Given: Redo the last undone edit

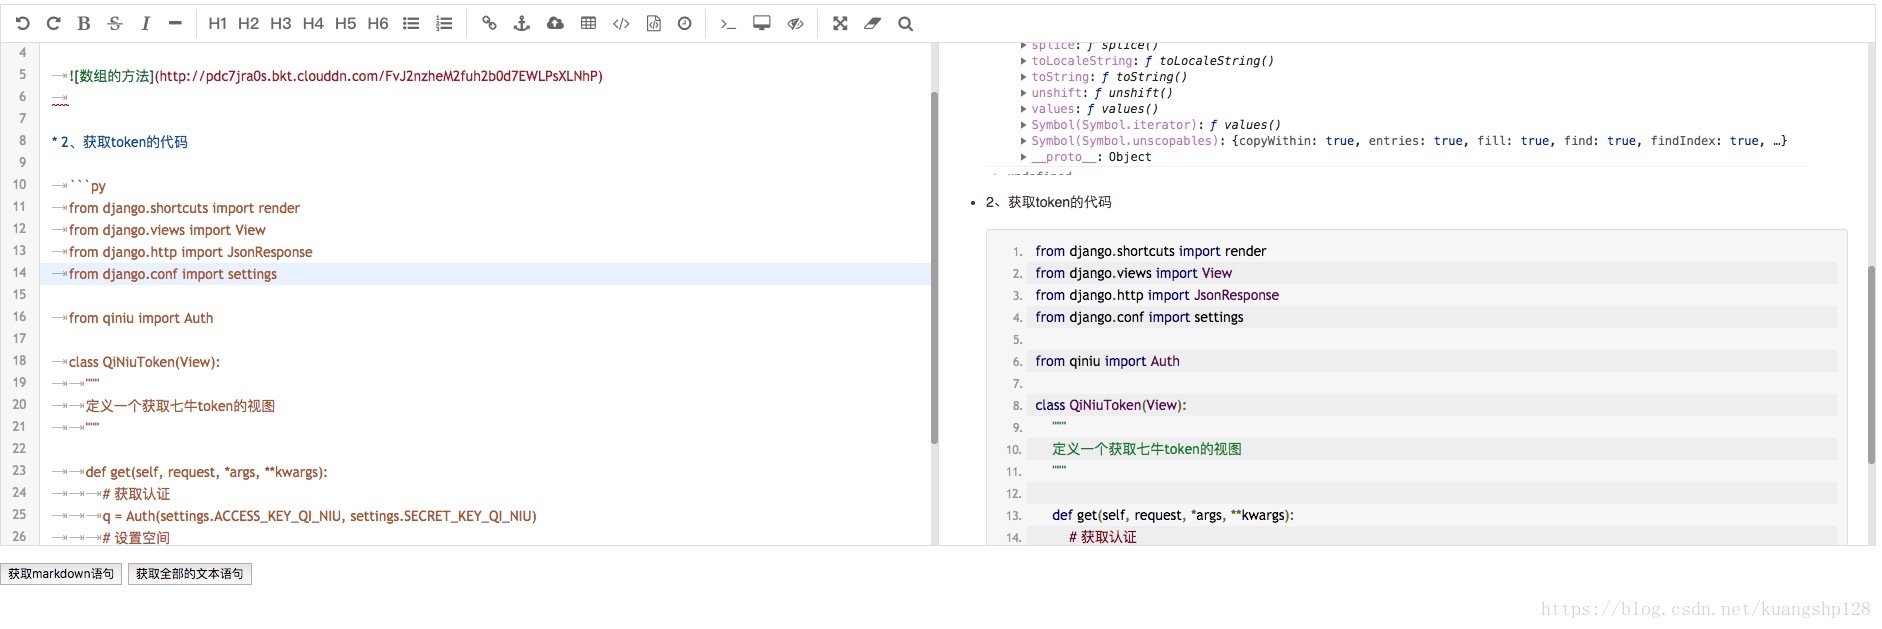Looking at the screenshot, I should tap(54, 23).
